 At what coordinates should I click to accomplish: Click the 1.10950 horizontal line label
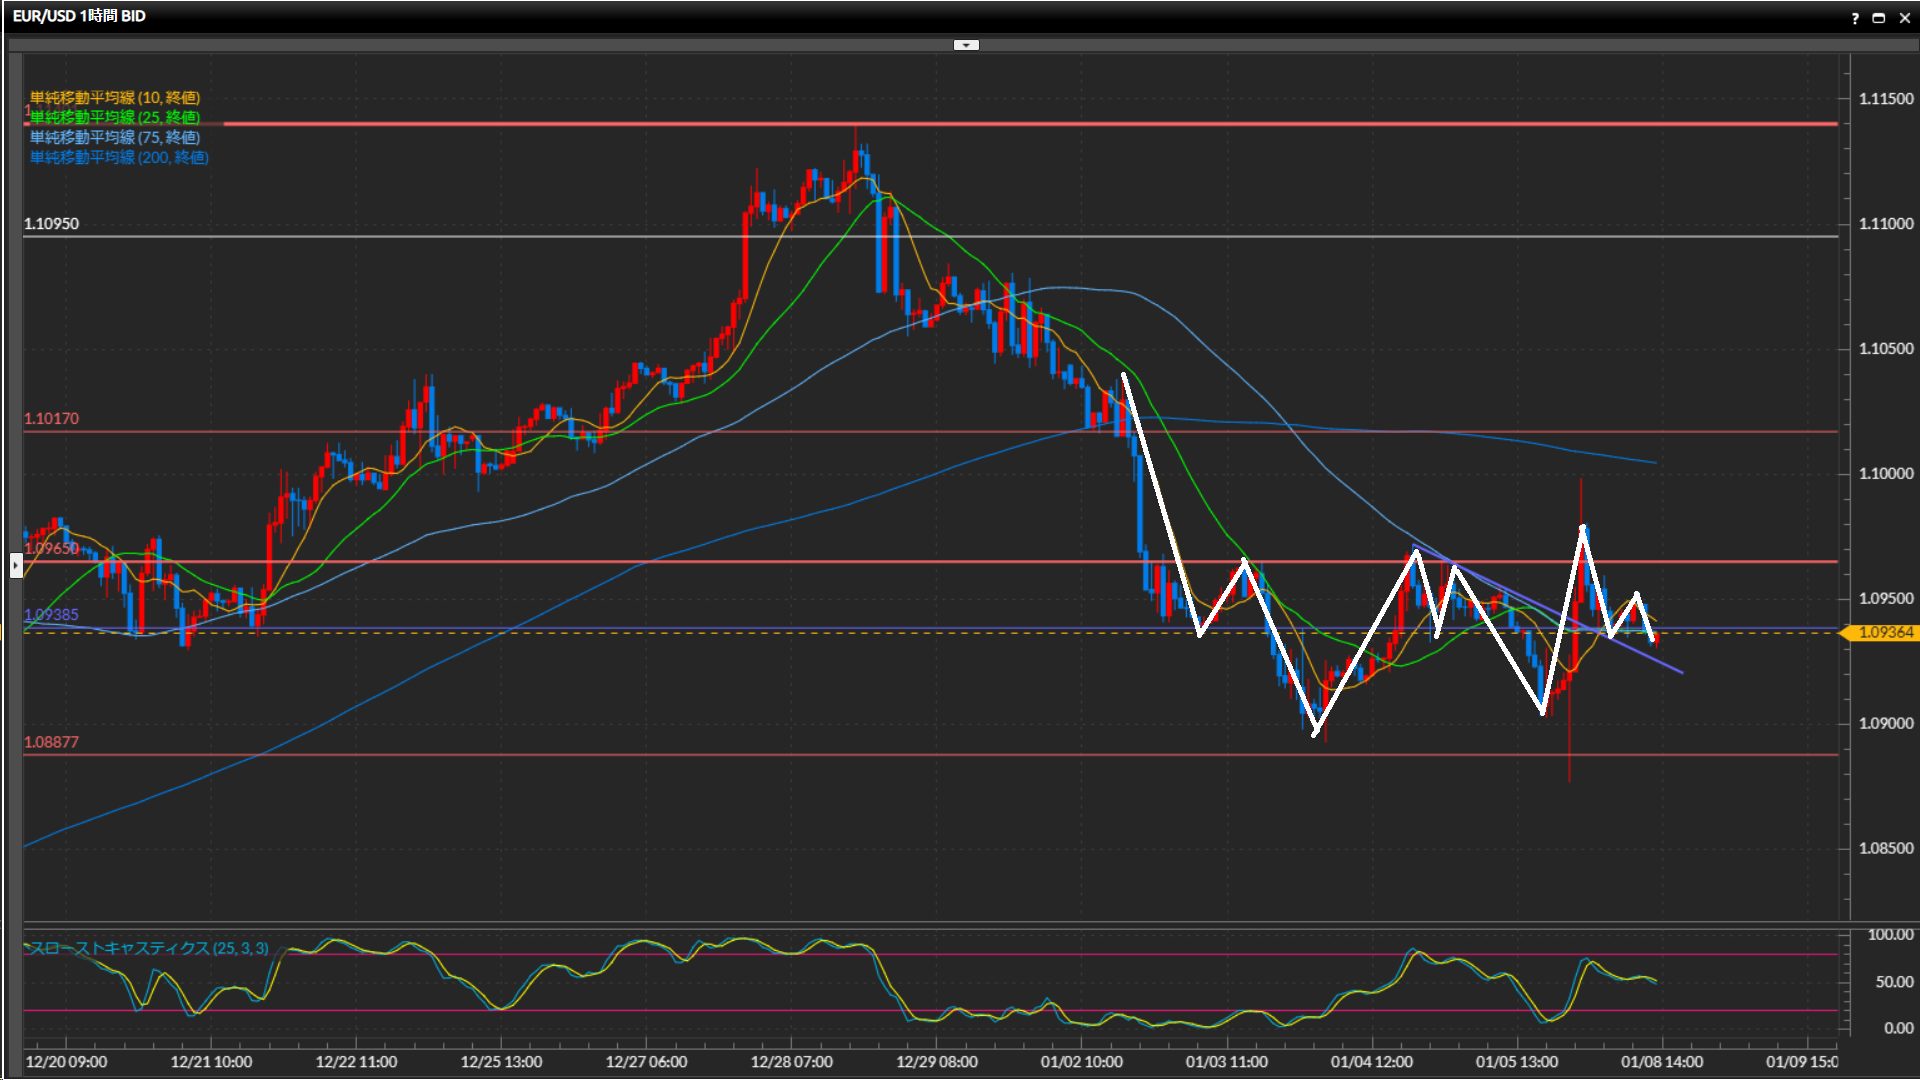coord(51,224)
